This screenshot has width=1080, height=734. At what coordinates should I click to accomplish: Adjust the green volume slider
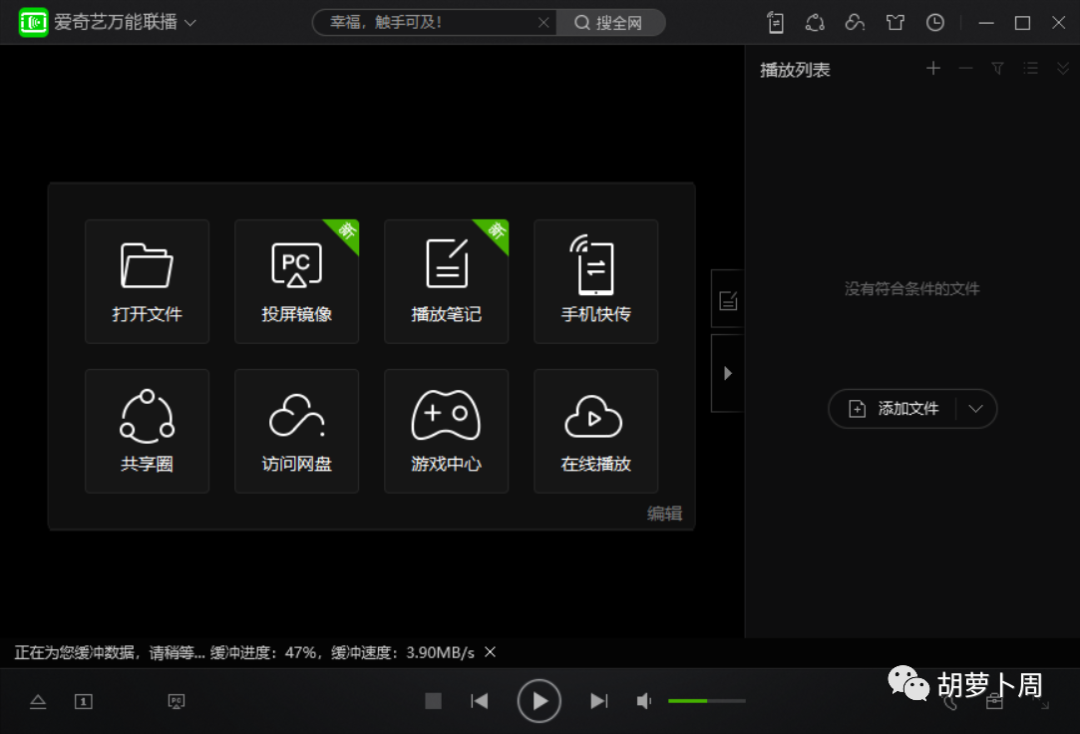pos(707,701)
